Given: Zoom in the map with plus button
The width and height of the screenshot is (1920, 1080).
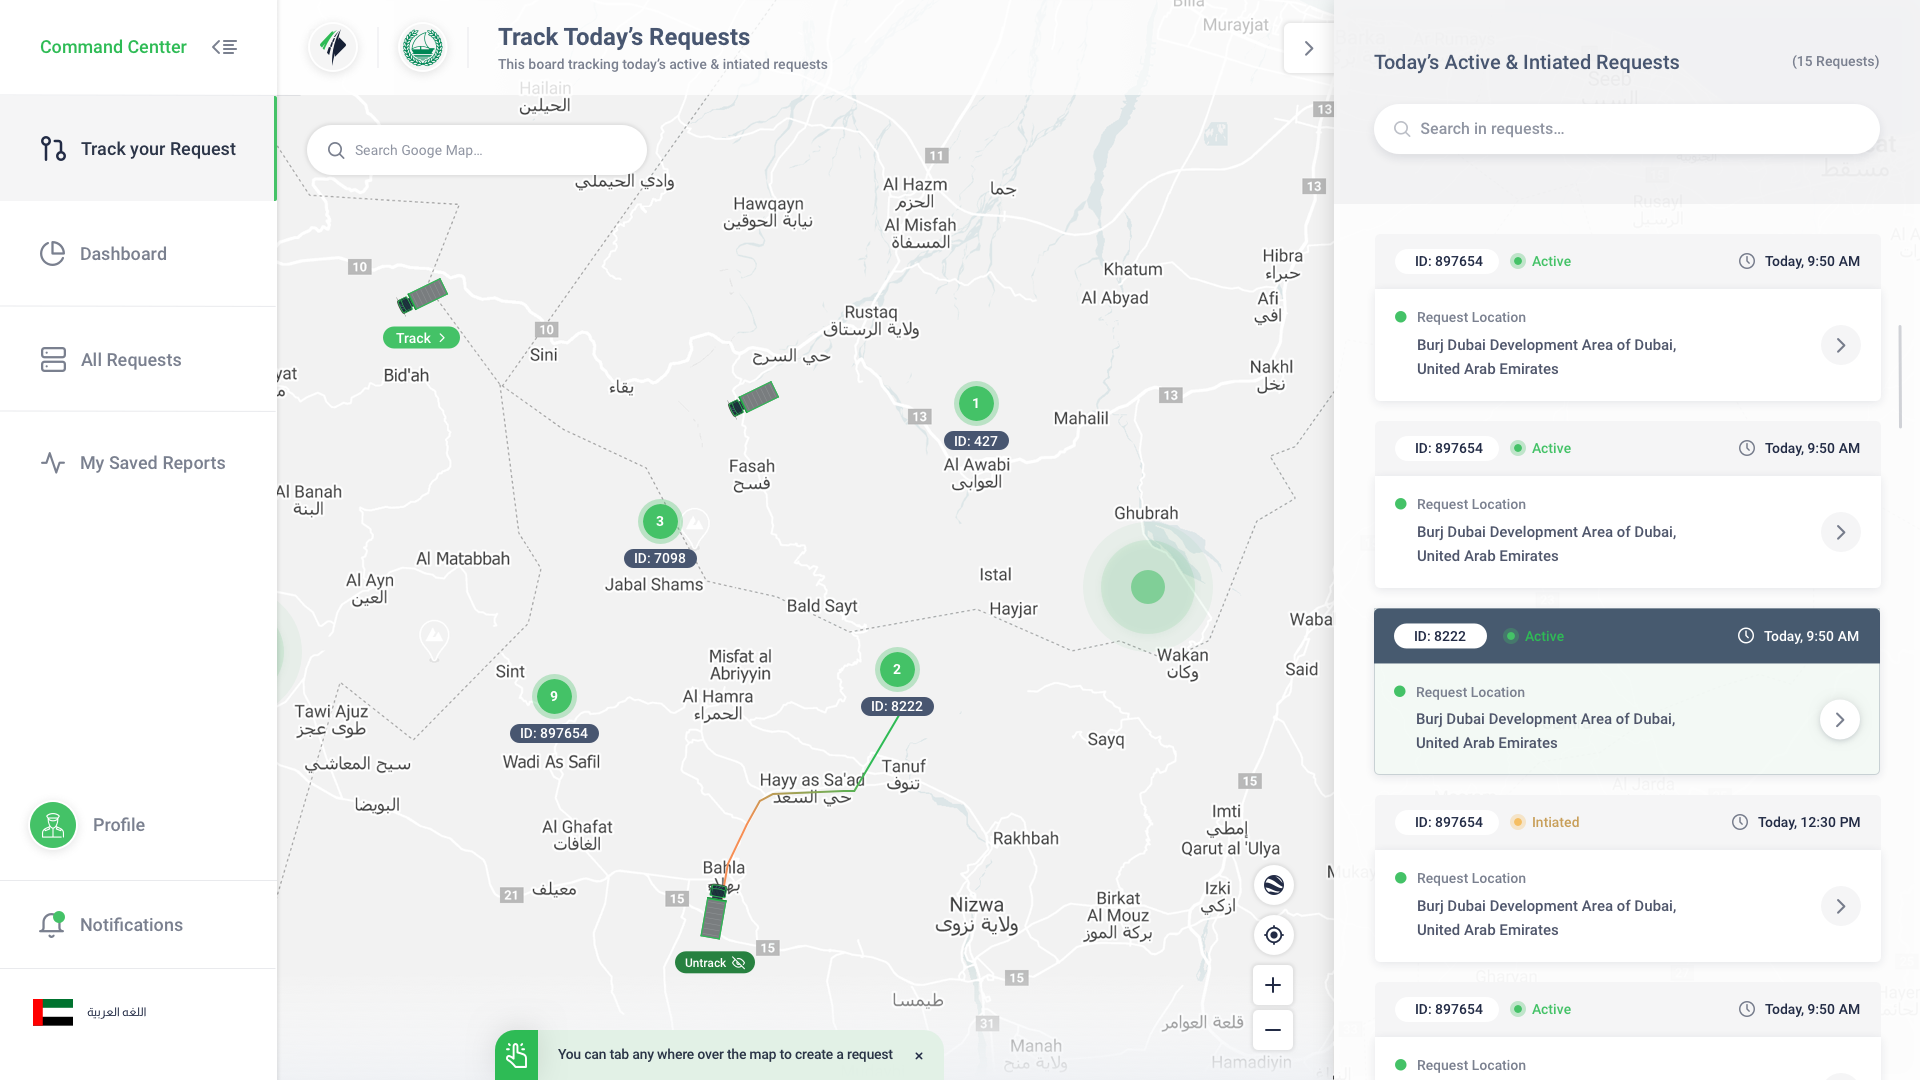Looking at the screenshot, I should [1273, 985].
